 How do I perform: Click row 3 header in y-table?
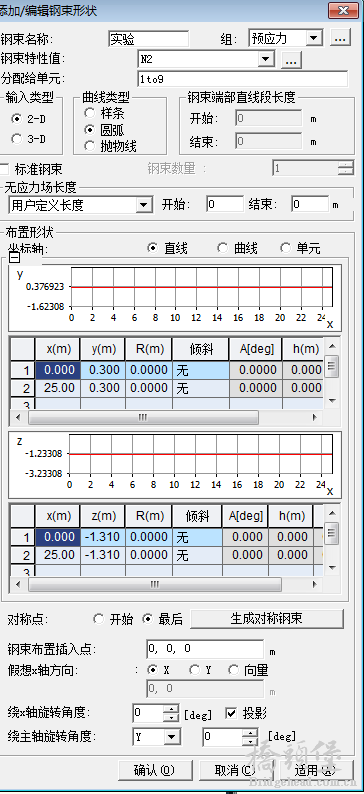coord(23,404)
